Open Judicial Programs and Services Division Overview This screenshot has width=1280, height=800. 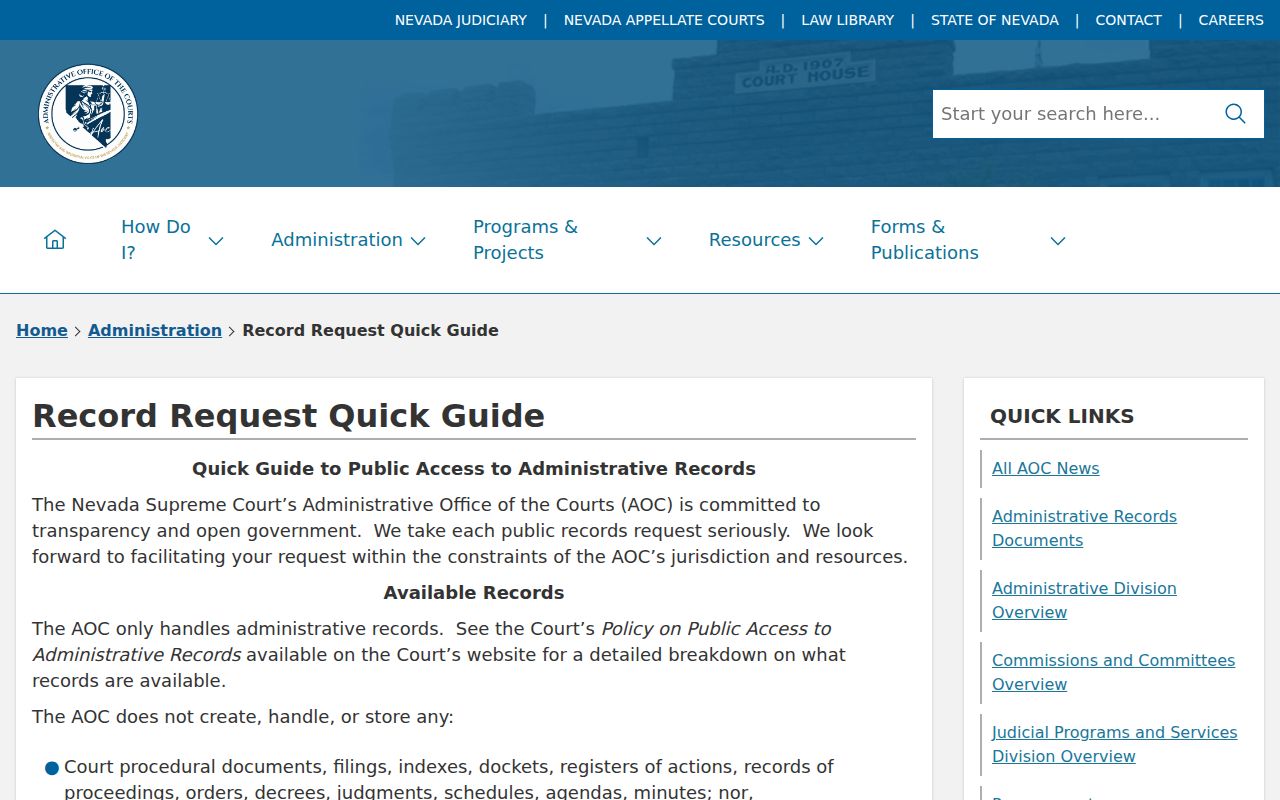point(1114,744)
